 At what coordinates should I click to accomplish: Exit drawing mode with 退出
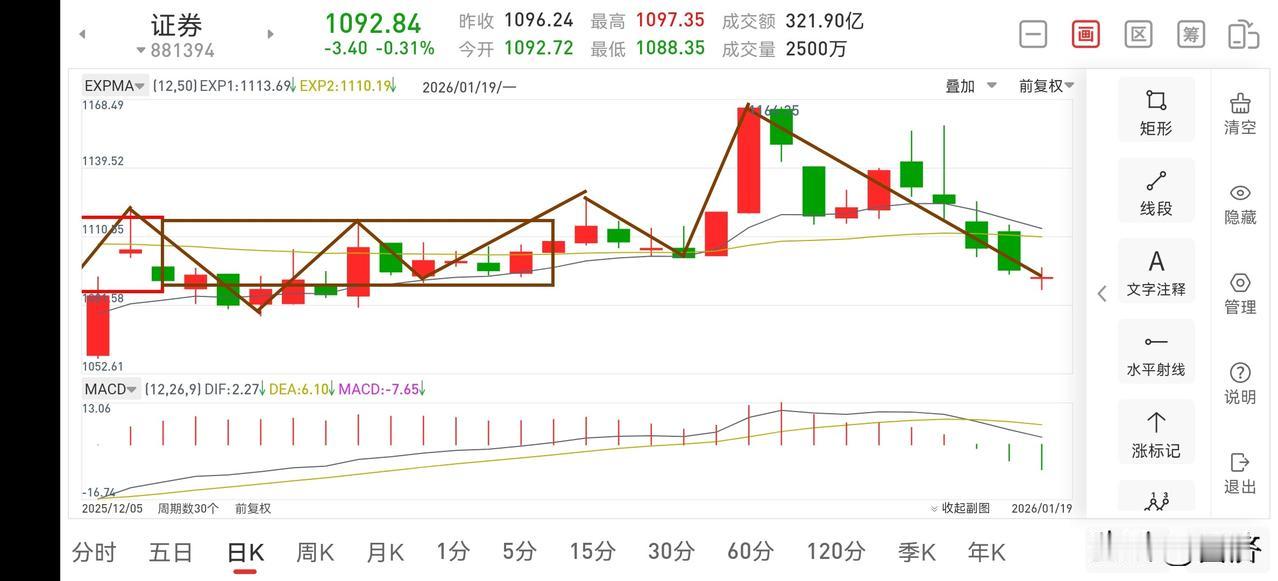[x=1240, y=473]
